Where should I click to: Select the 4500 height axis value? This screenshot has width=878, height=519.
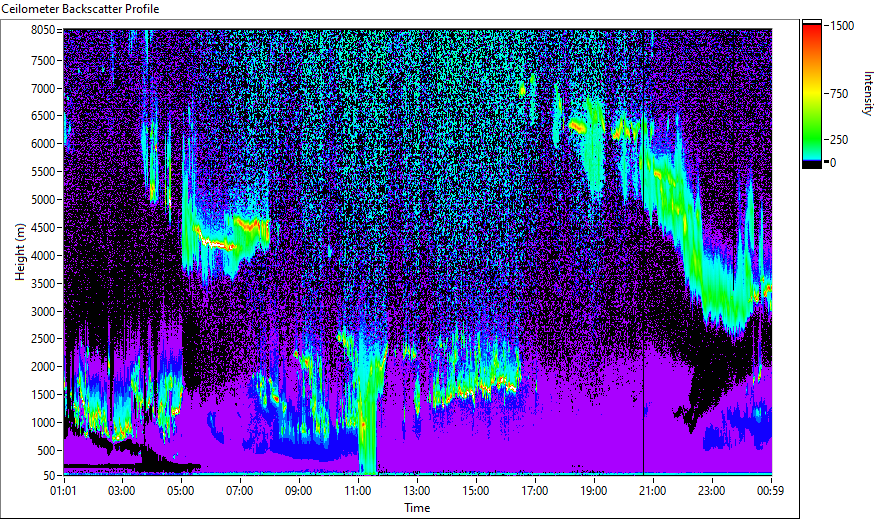point(43,228)
